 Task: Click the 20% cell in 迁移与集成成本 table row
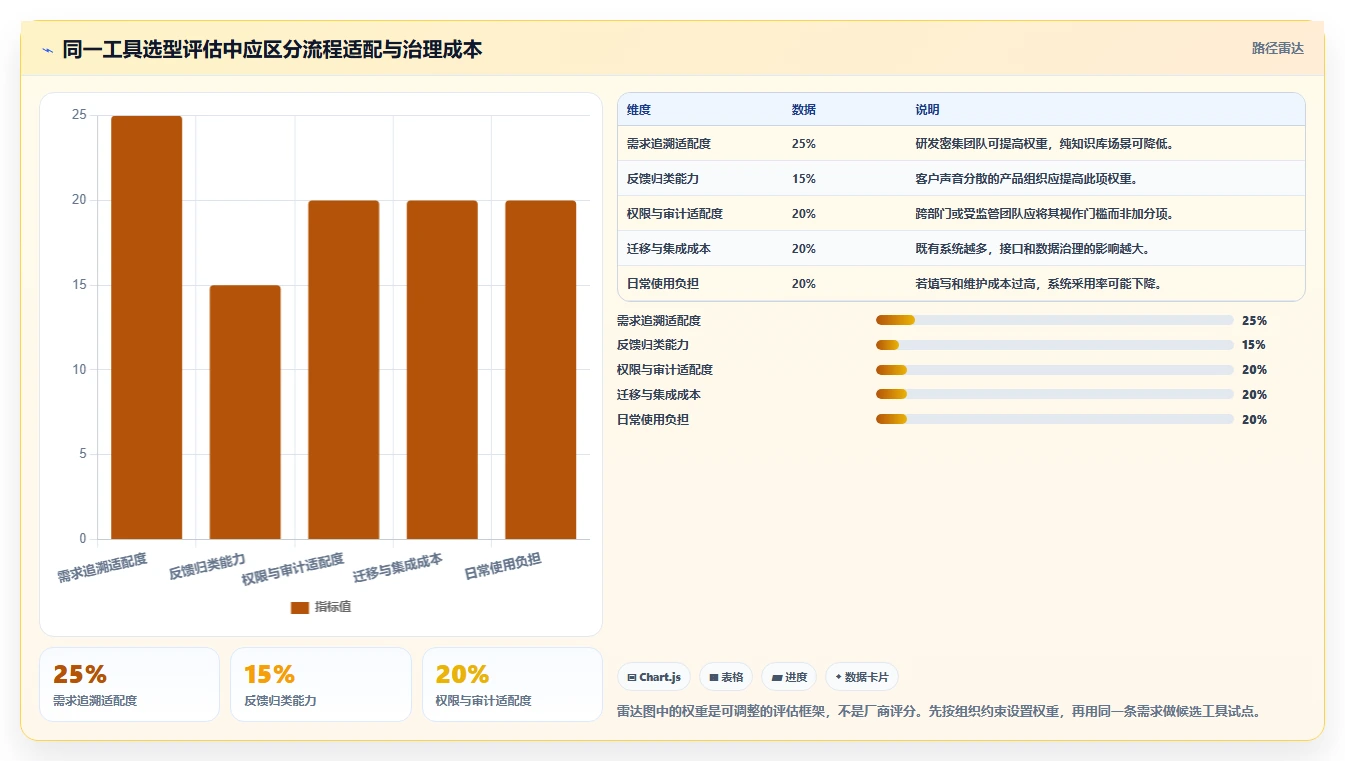point(804,249)
